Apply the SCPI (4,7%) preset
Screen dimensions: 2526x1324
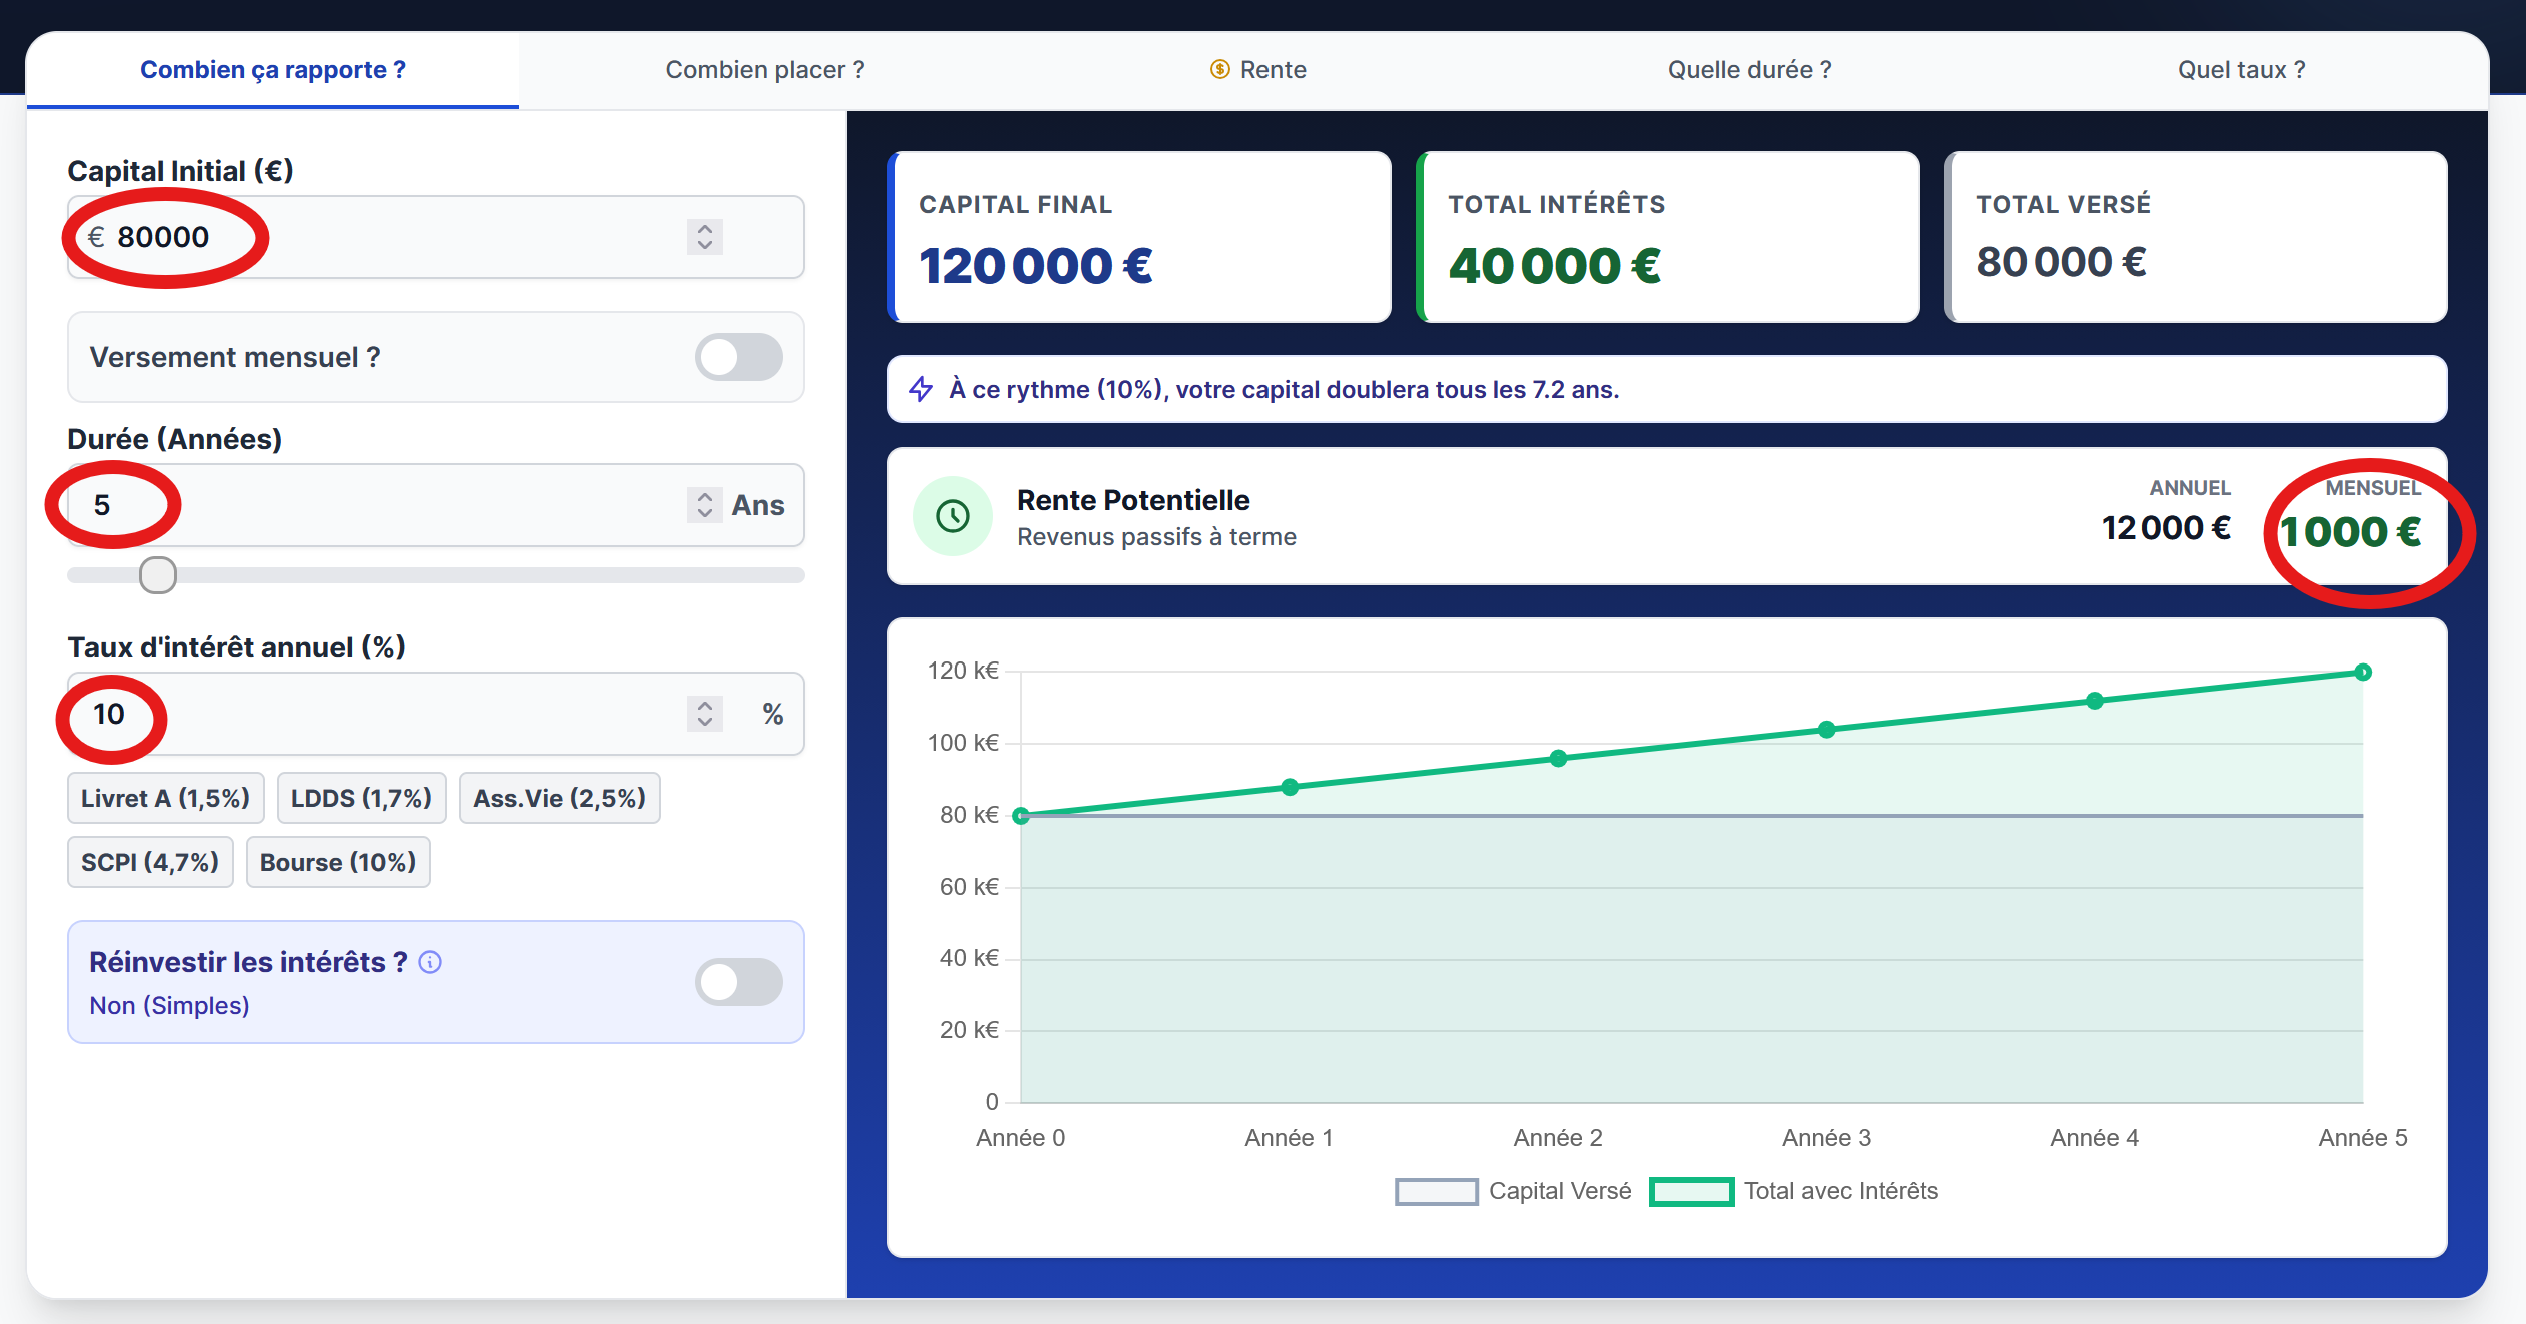click(149, 861)
